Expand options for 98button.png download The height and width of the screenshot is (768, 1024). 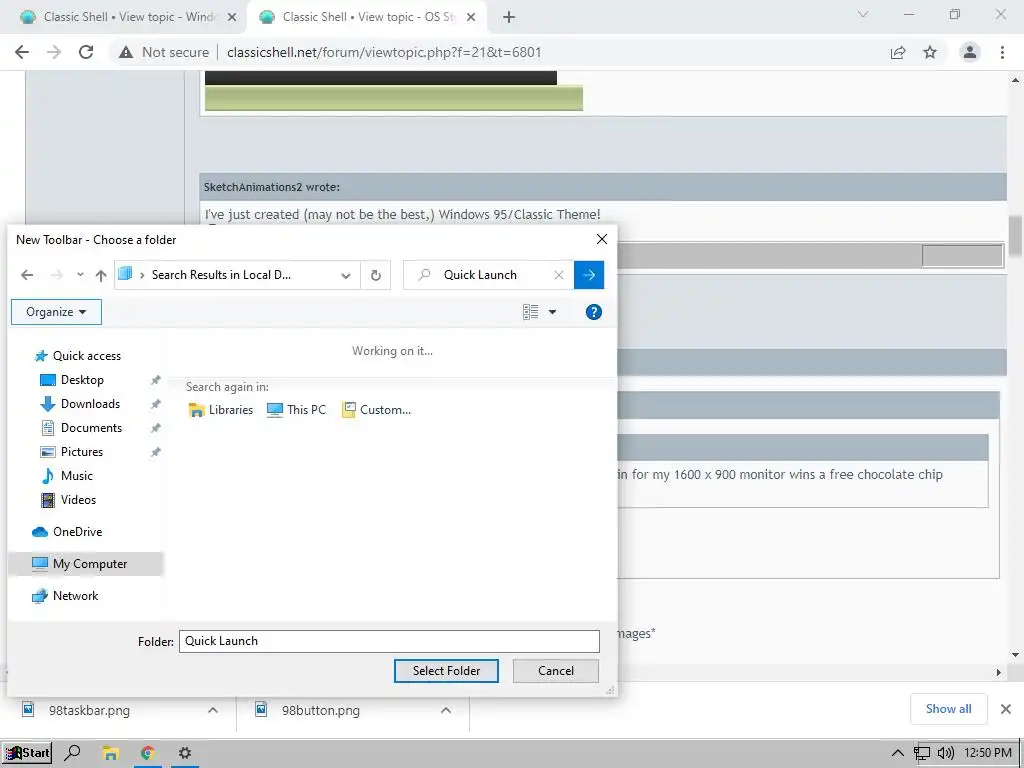(x=446, y=710)
